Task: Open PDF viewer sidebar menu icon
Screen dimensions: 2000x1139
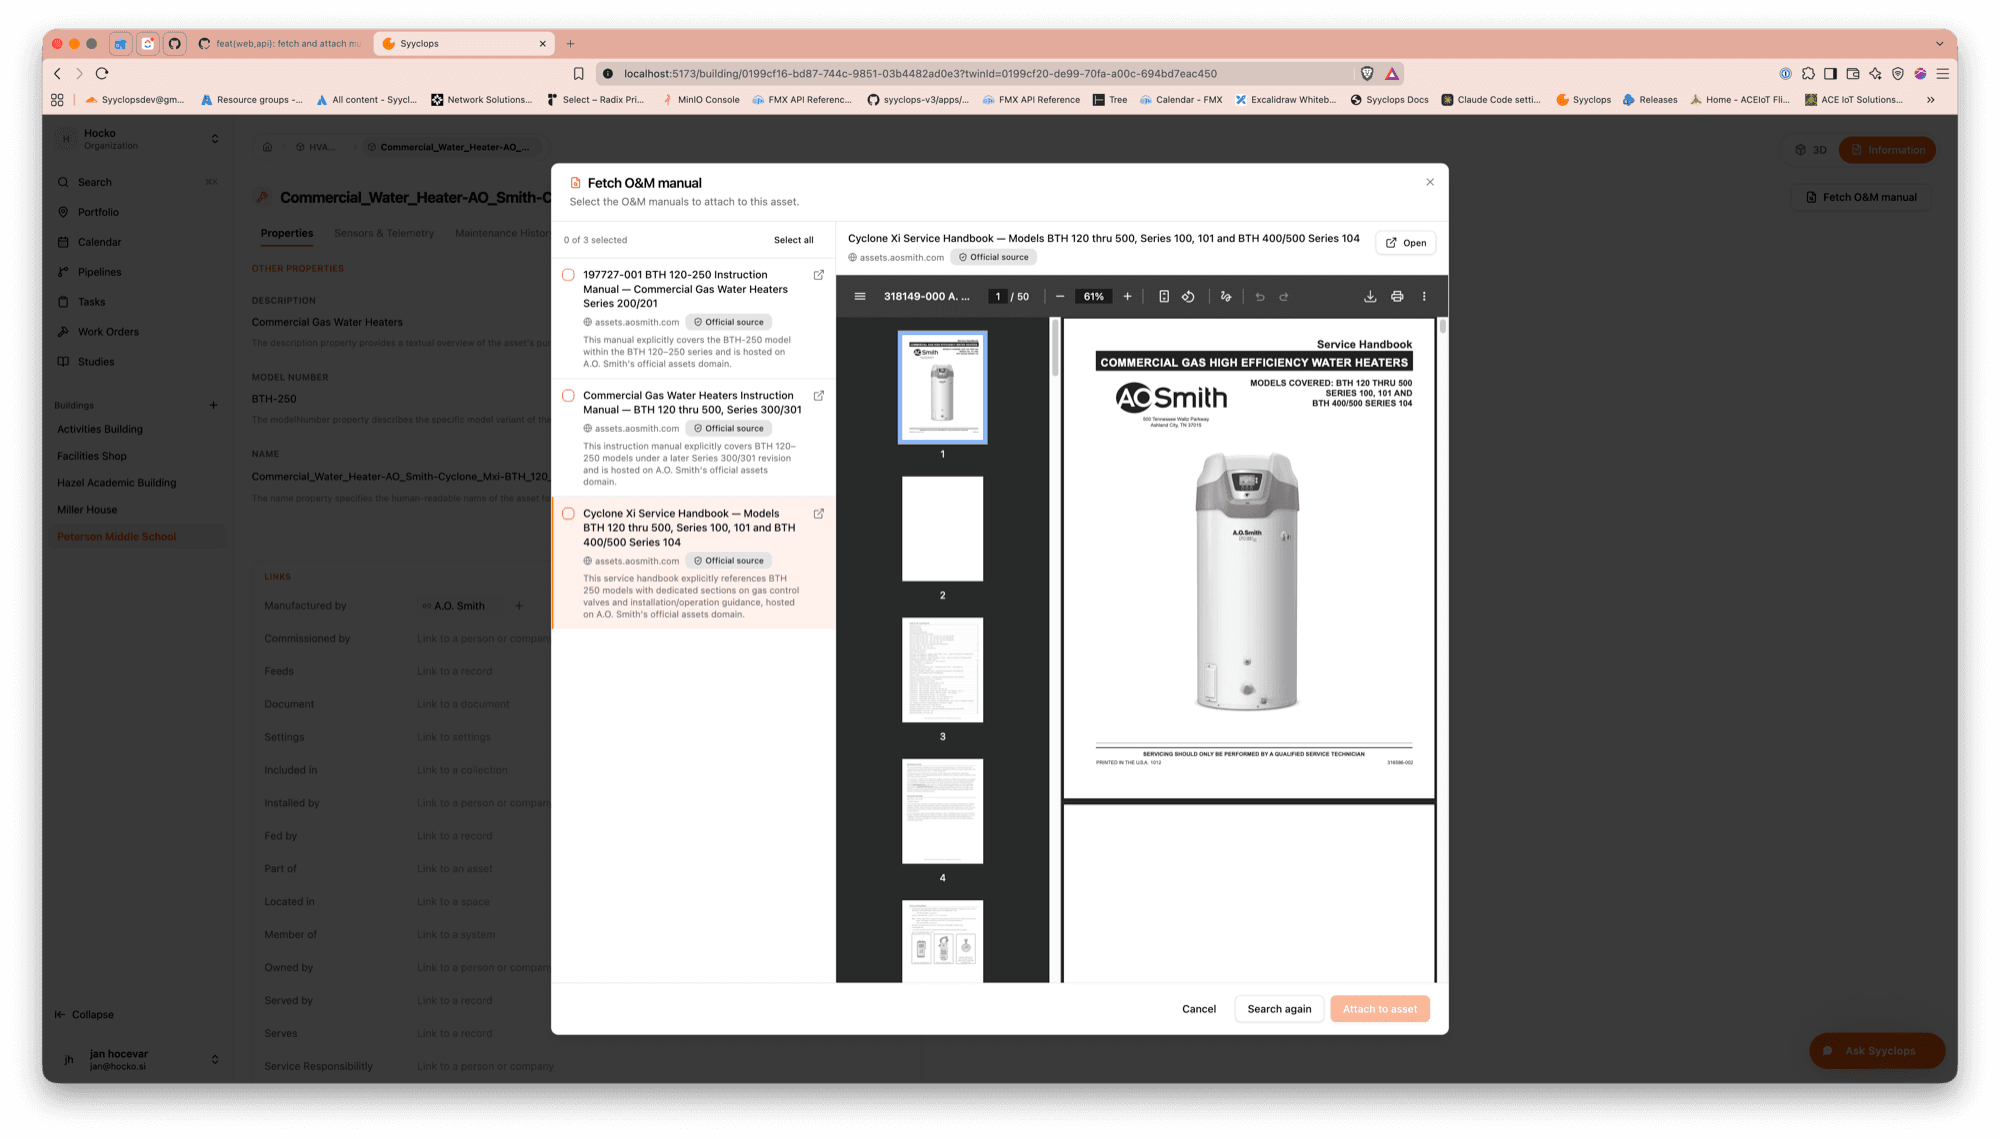Action: pyautogui.click(x=859, y=297)
